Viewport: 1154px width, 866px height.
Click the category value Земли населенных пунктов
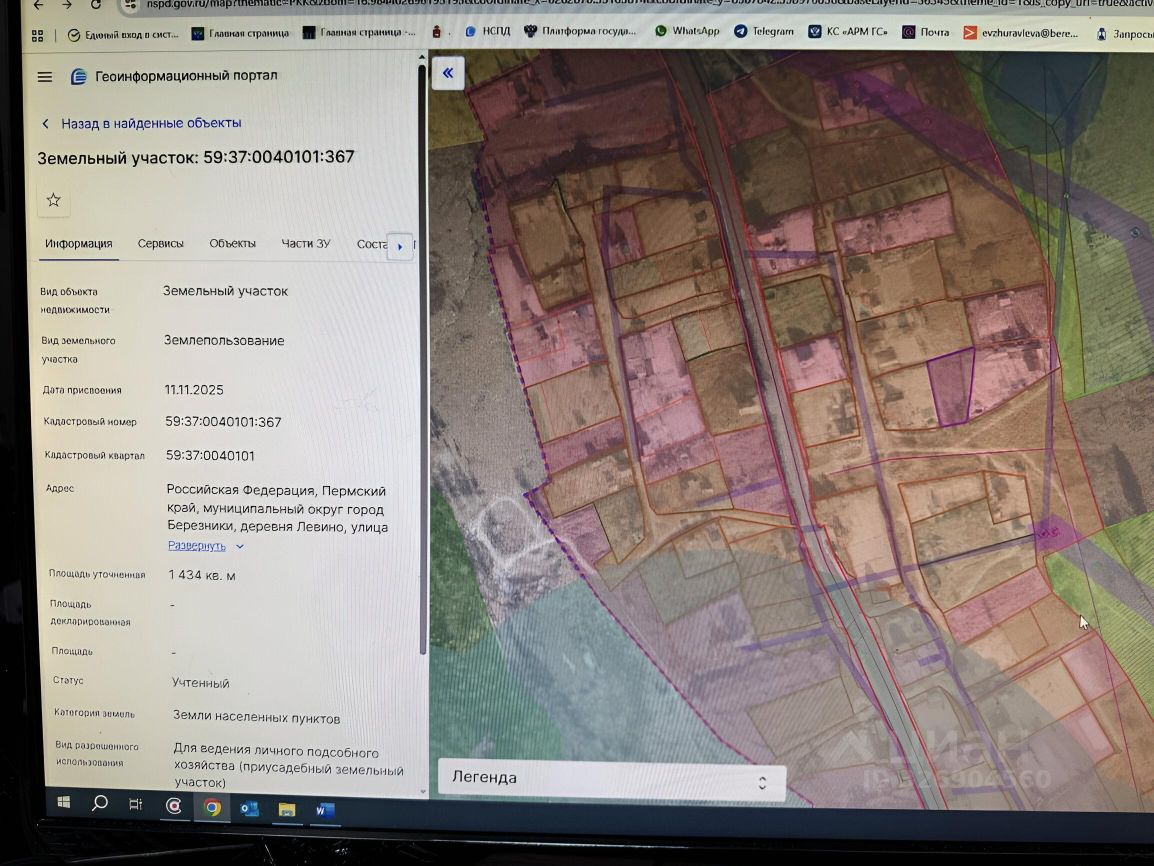pyautogui.click(x=256, y=718)
